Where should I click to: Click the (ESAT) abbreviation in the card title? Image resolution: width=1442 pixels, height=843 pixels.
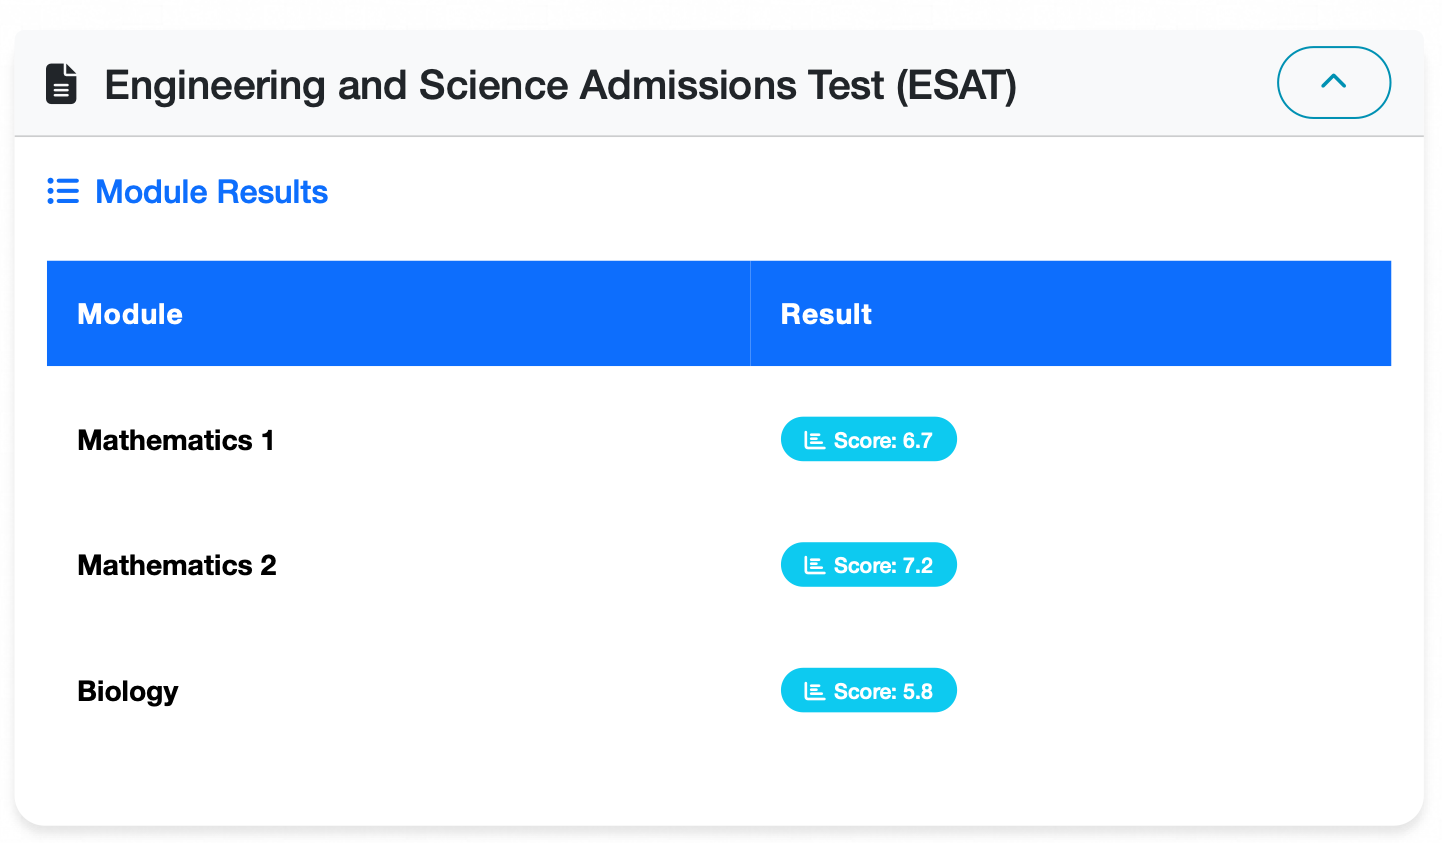tap(956, 85)
